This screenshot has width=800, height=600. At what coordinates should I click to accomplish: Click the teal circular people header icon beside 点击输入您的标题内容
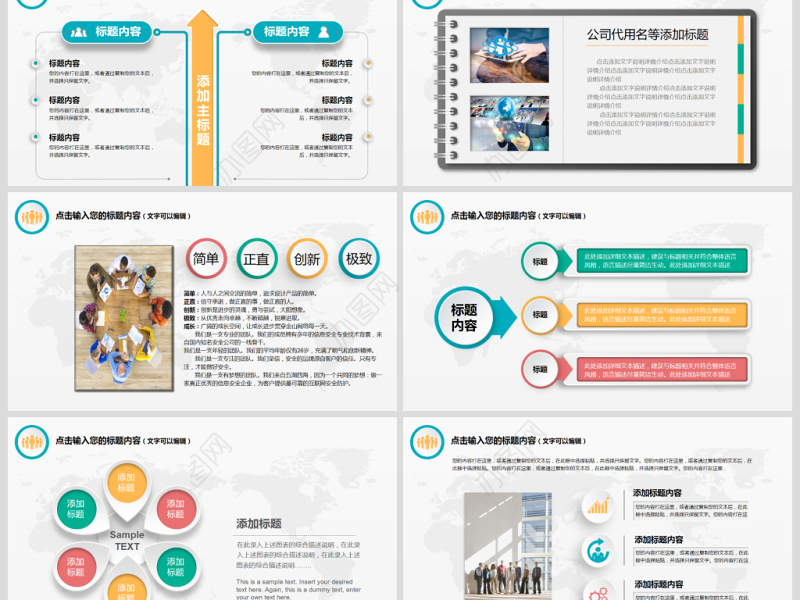coord(30,215)
